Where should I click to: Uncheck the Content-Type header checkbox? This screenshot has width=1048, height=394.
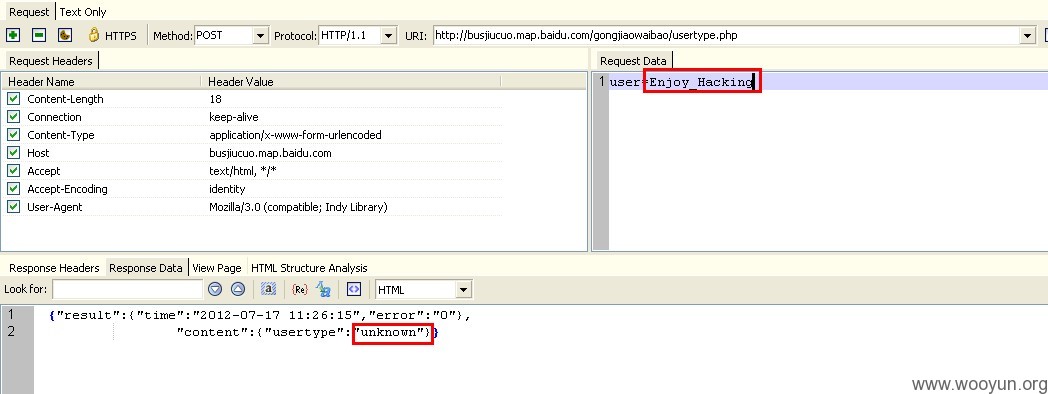13,135
